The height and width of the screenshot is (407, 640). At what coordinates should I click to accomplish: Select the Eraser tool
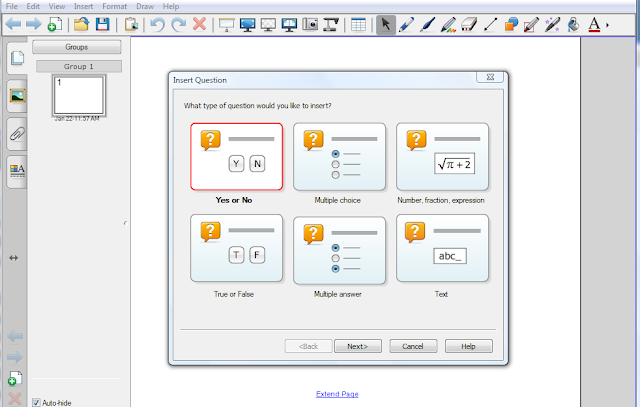click(469, 24)
